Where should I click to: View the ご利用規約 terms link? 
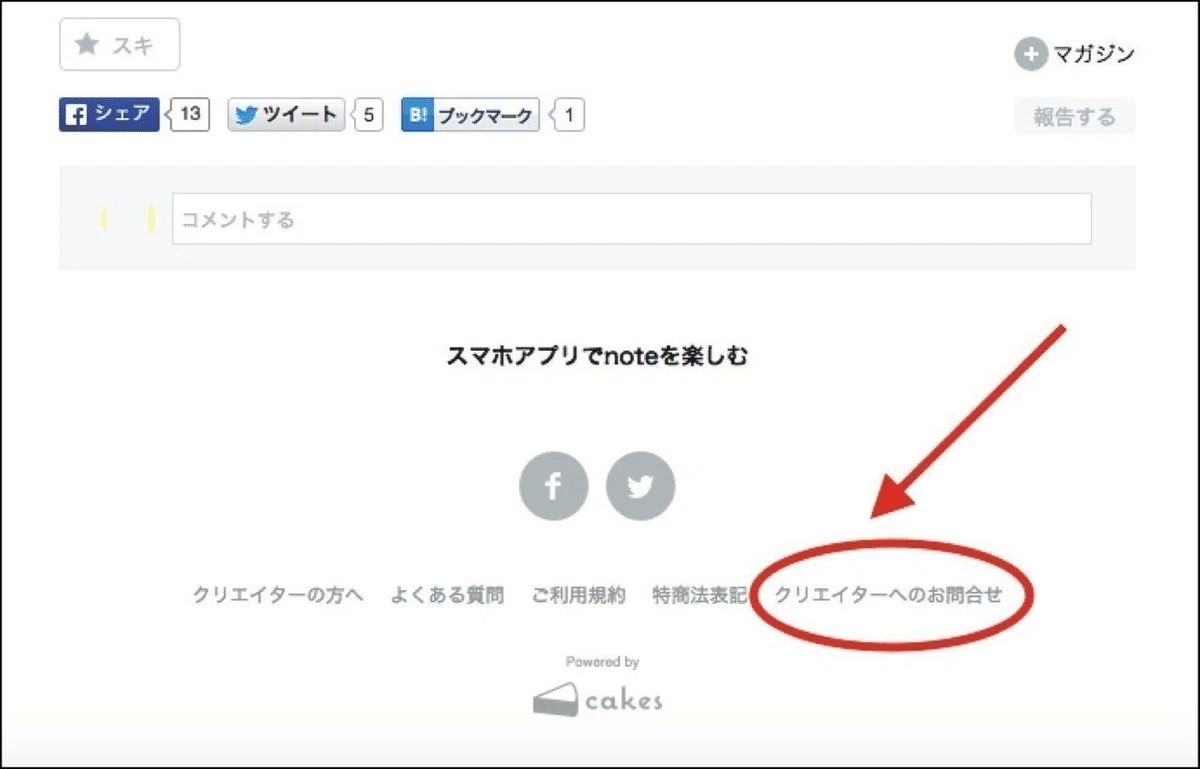coord(578,594)
